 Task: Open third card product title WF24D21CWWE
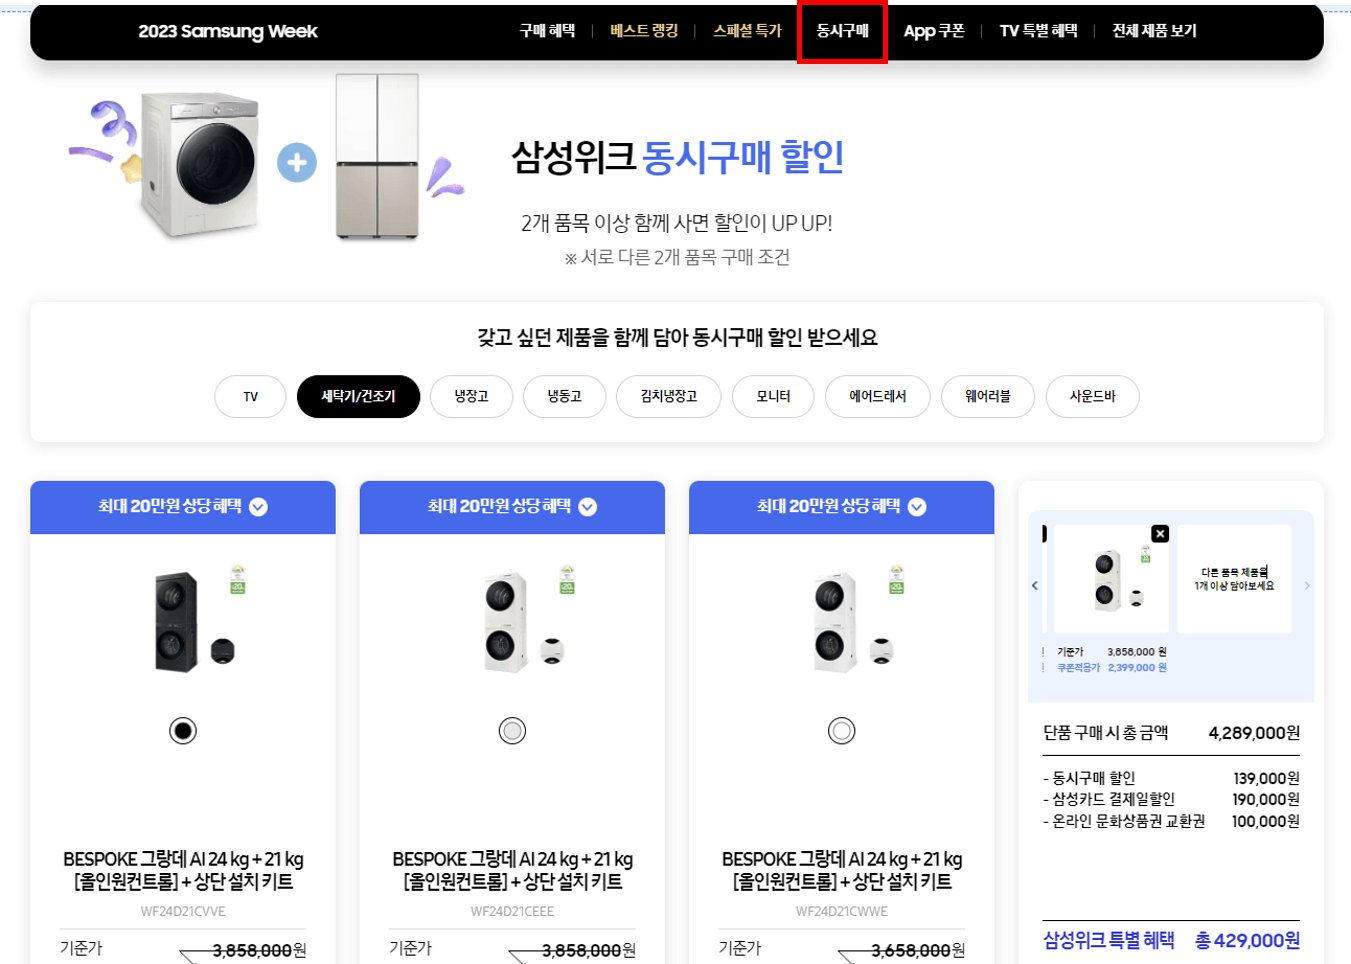click(x=841, y=870)
